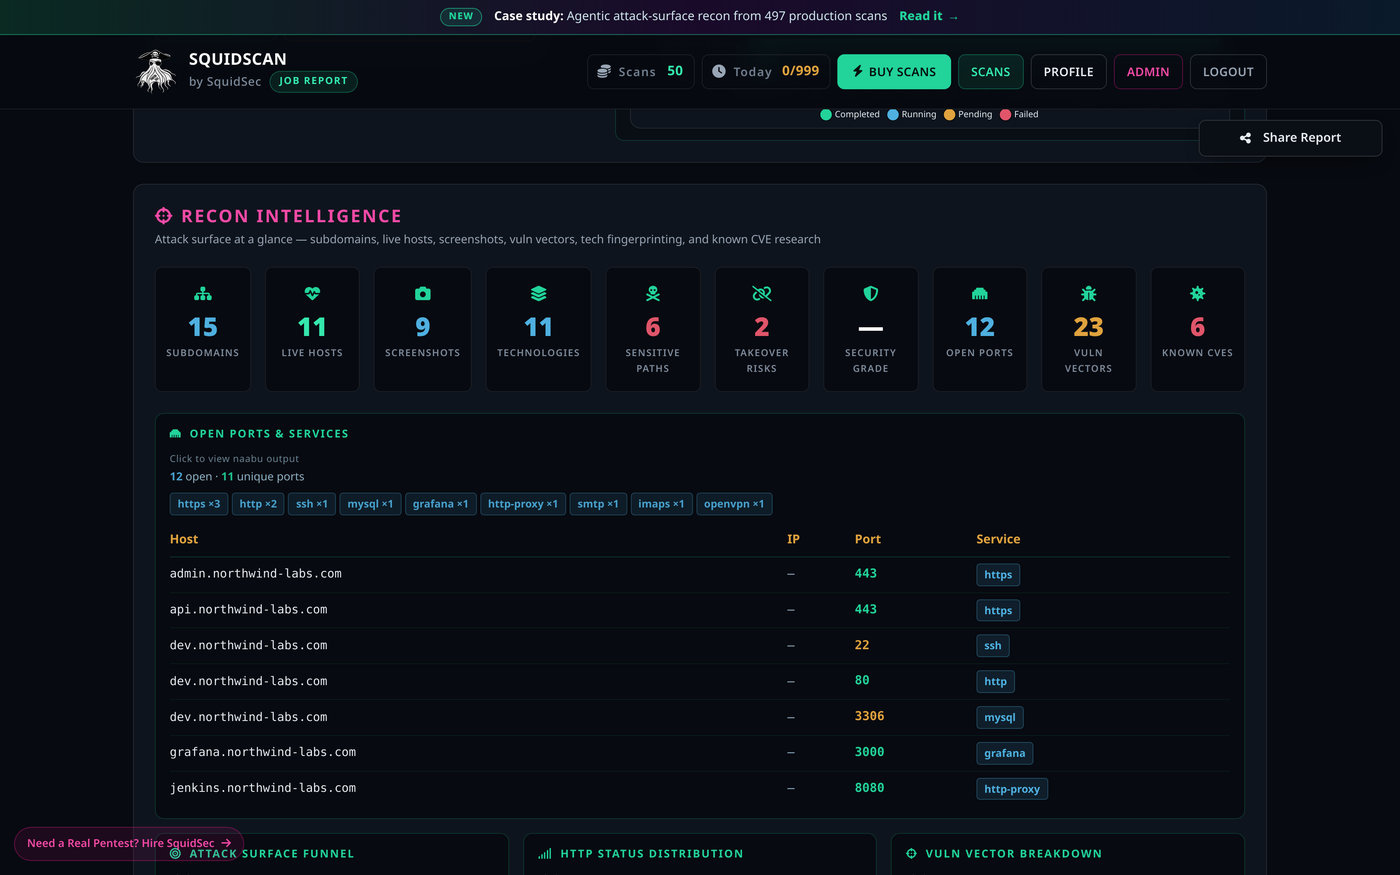The height and width of the screenshot is (875, 1400).
Task: Click the jenkins.northwind-labs.com host row
Action: pyautogui.click(x=700, y=788)
